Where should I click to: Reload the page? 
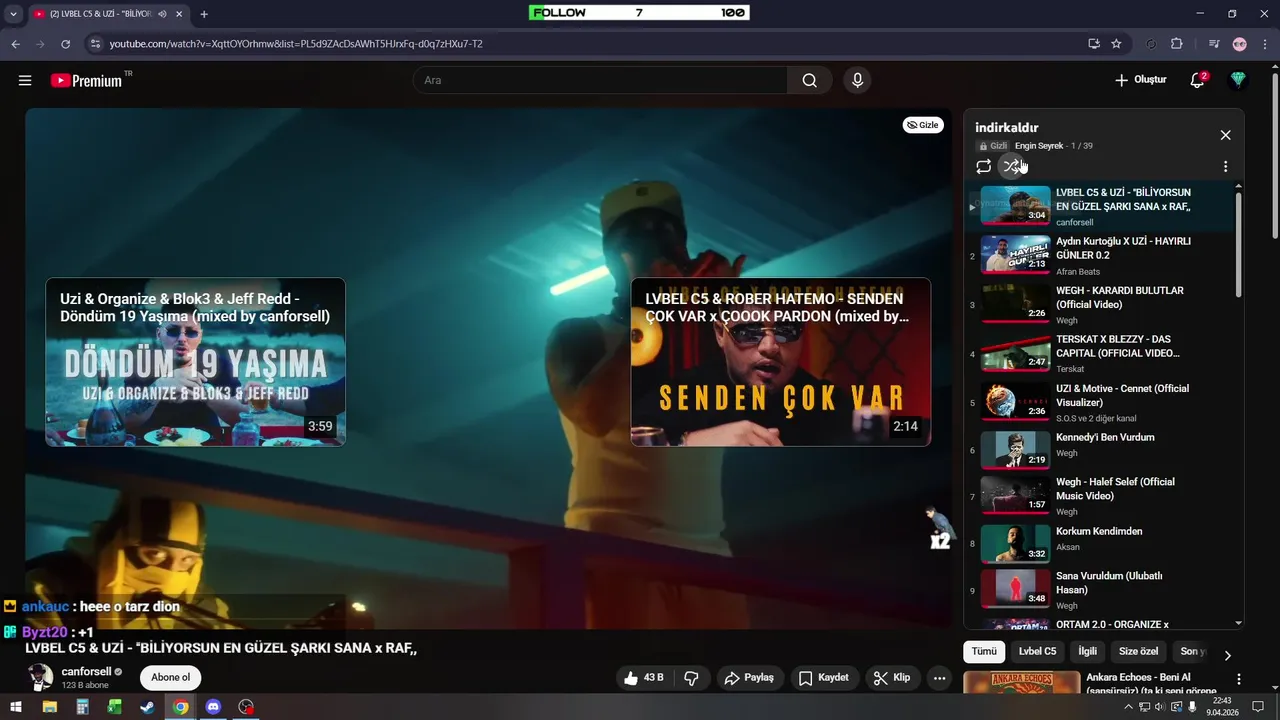66,44
